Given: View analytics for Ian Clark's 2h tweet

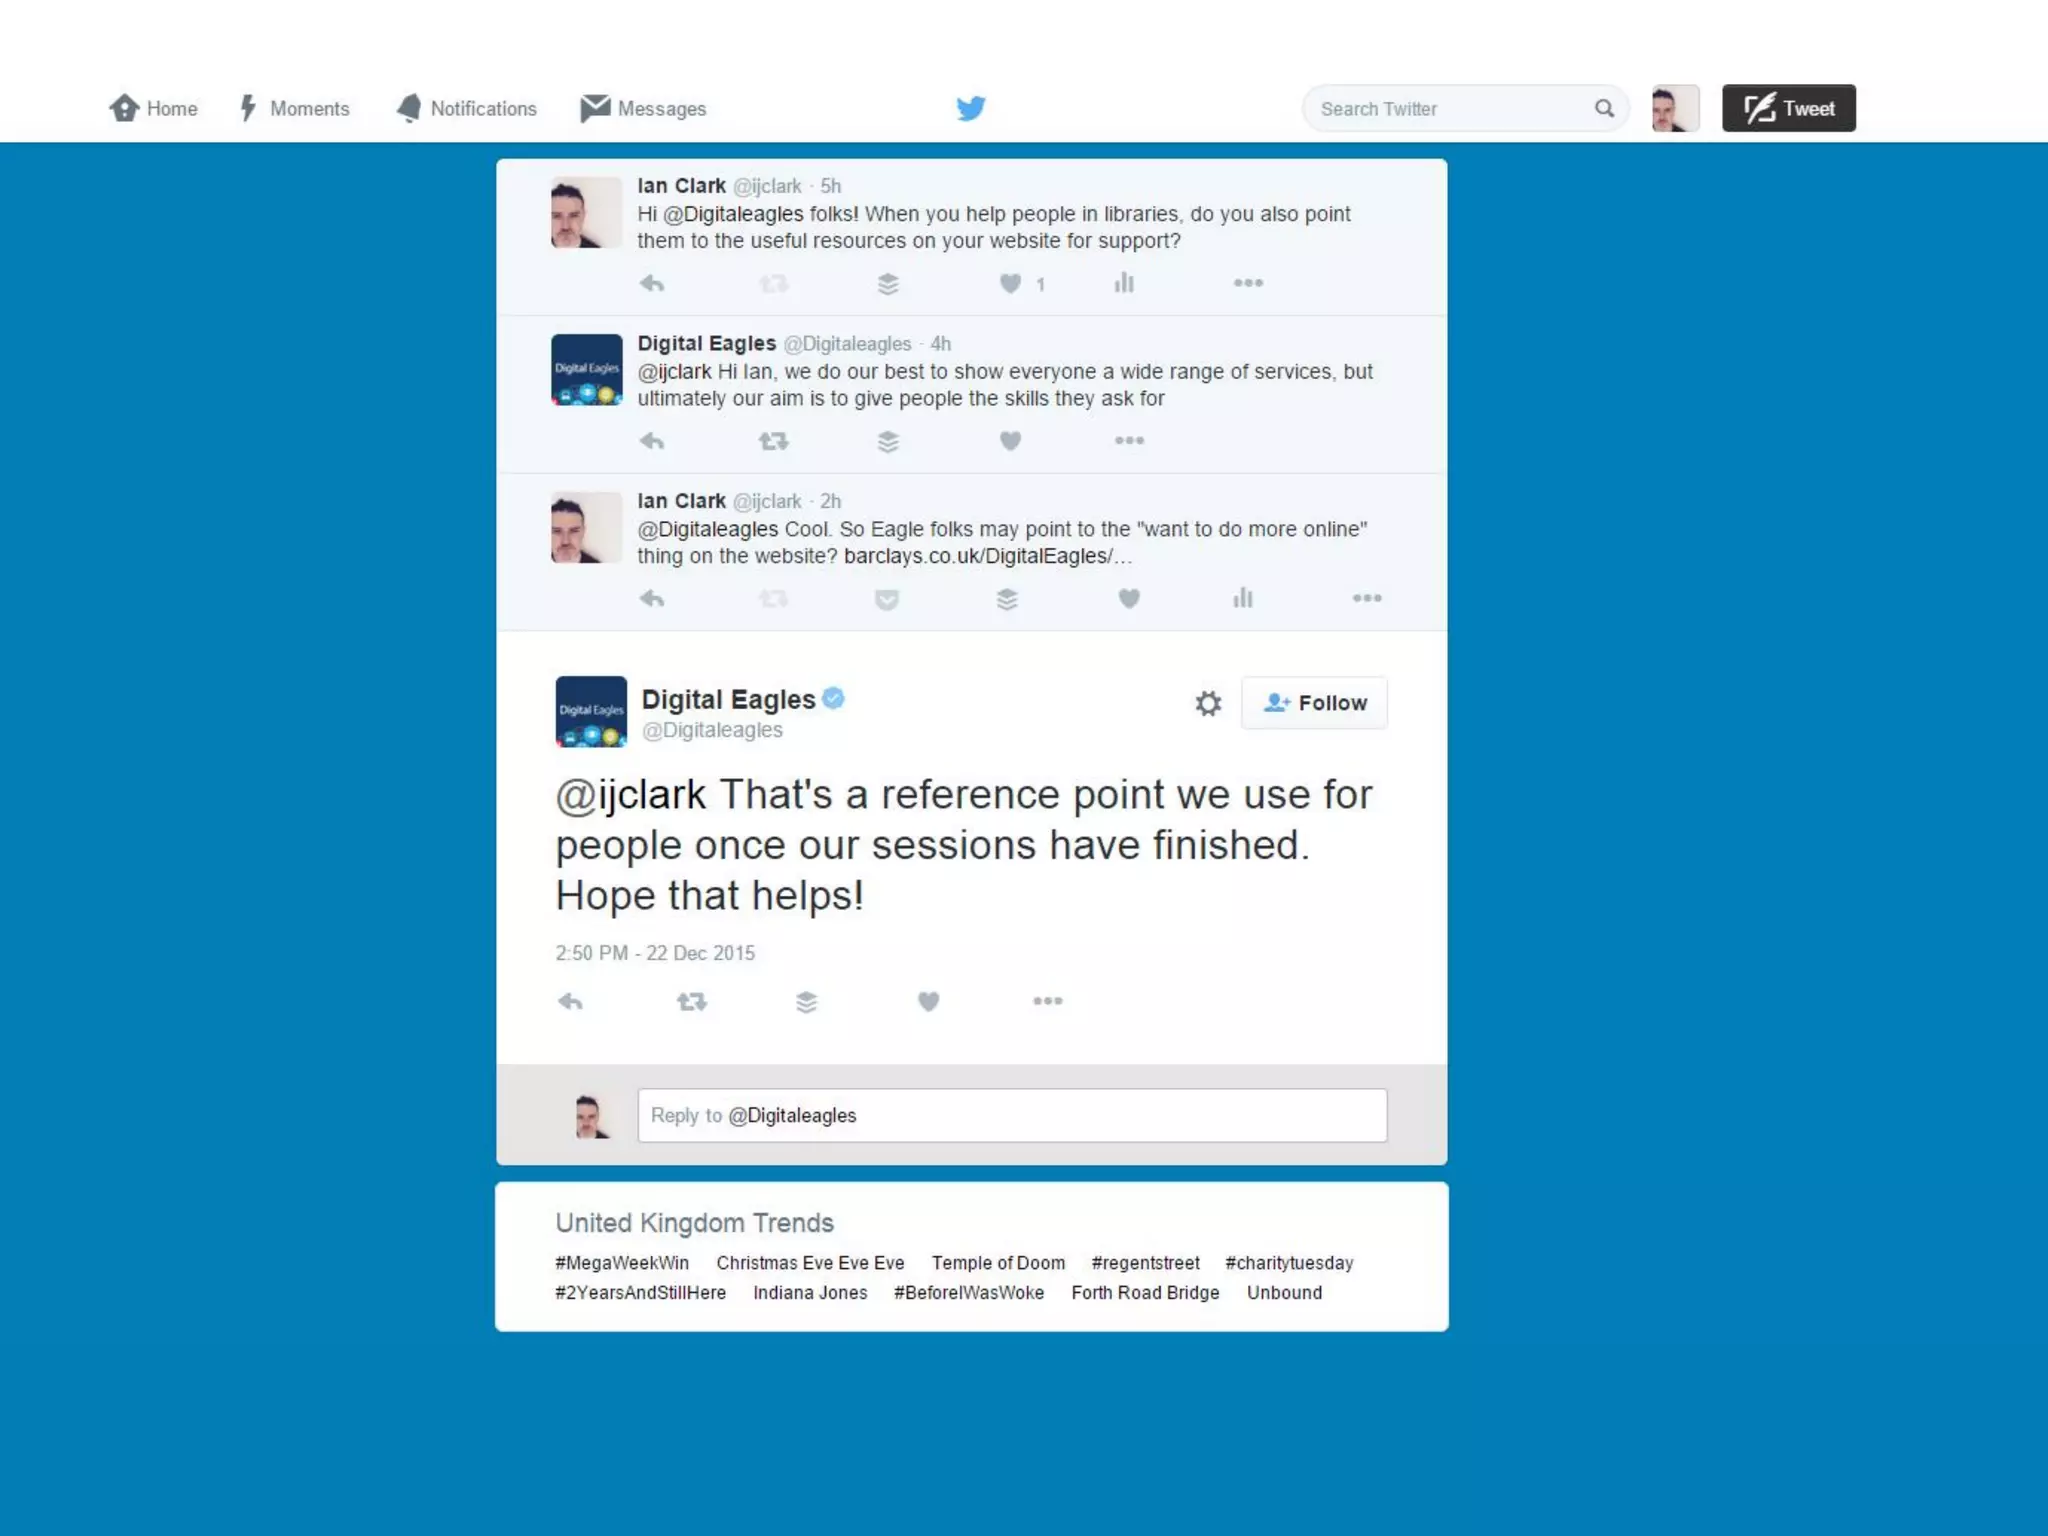Looking at the screenshot, I should click(x=1242, y=598).
